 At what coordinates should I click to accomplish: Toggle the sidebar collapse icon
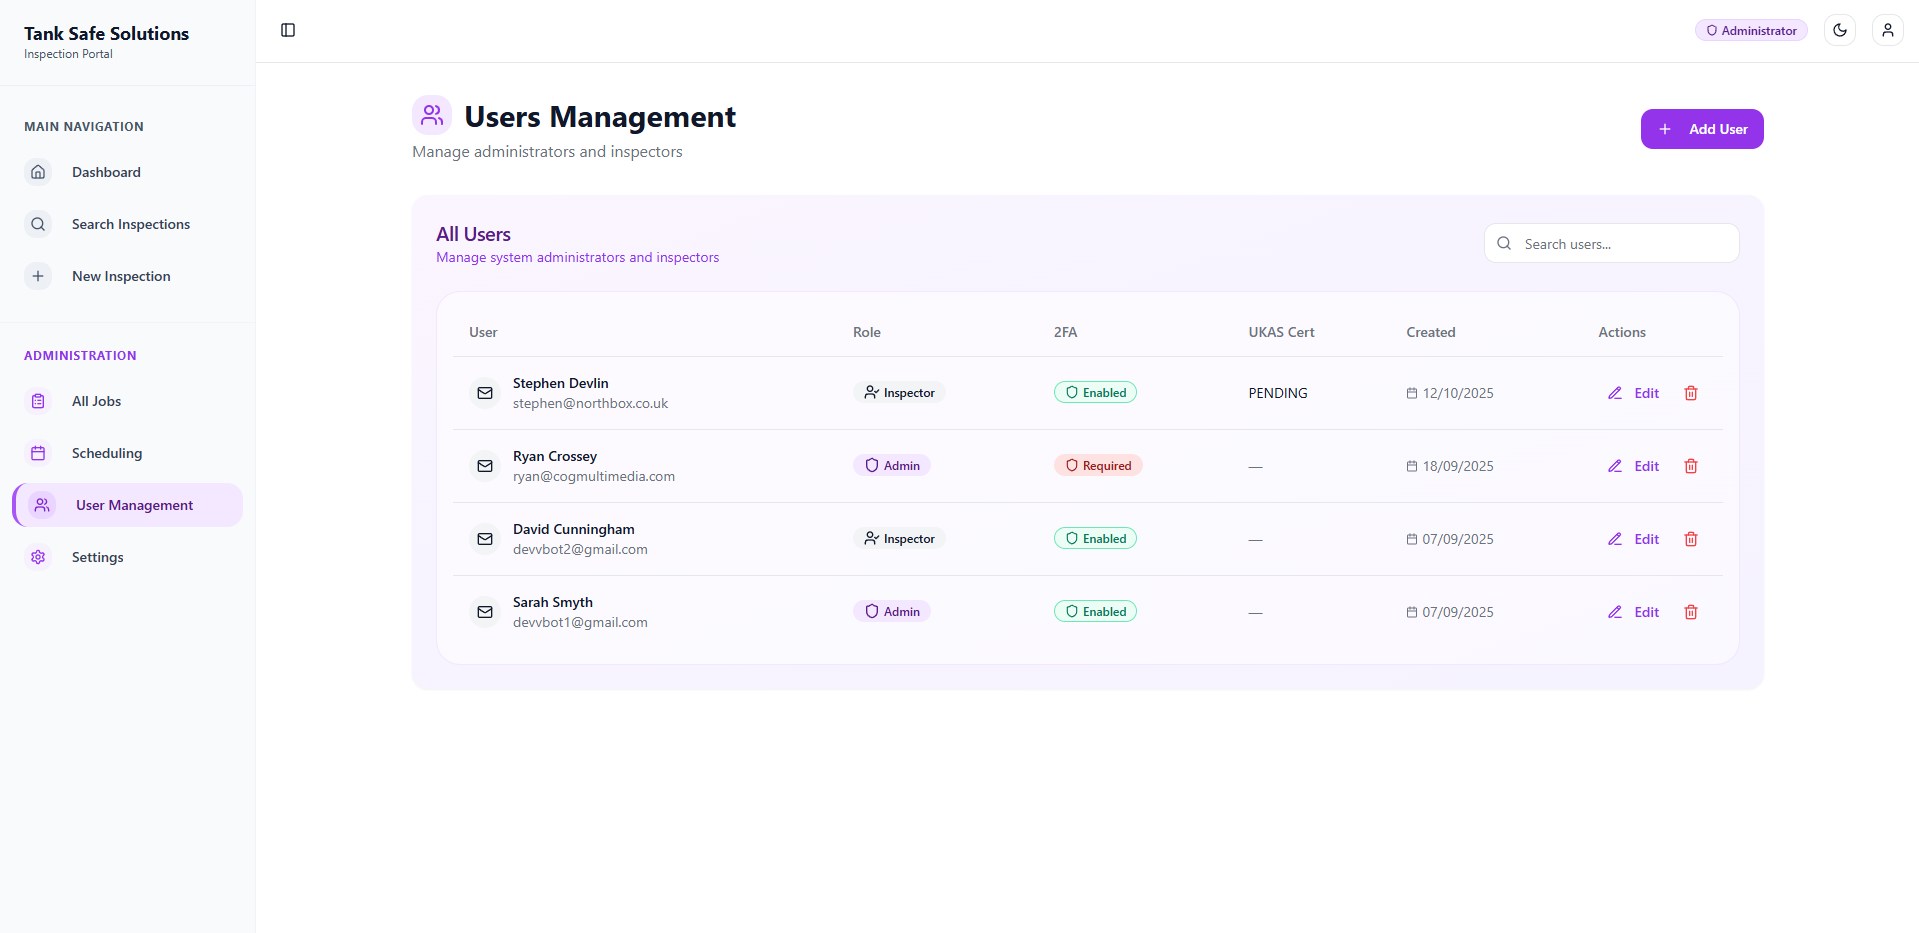[x=288, y=30]
